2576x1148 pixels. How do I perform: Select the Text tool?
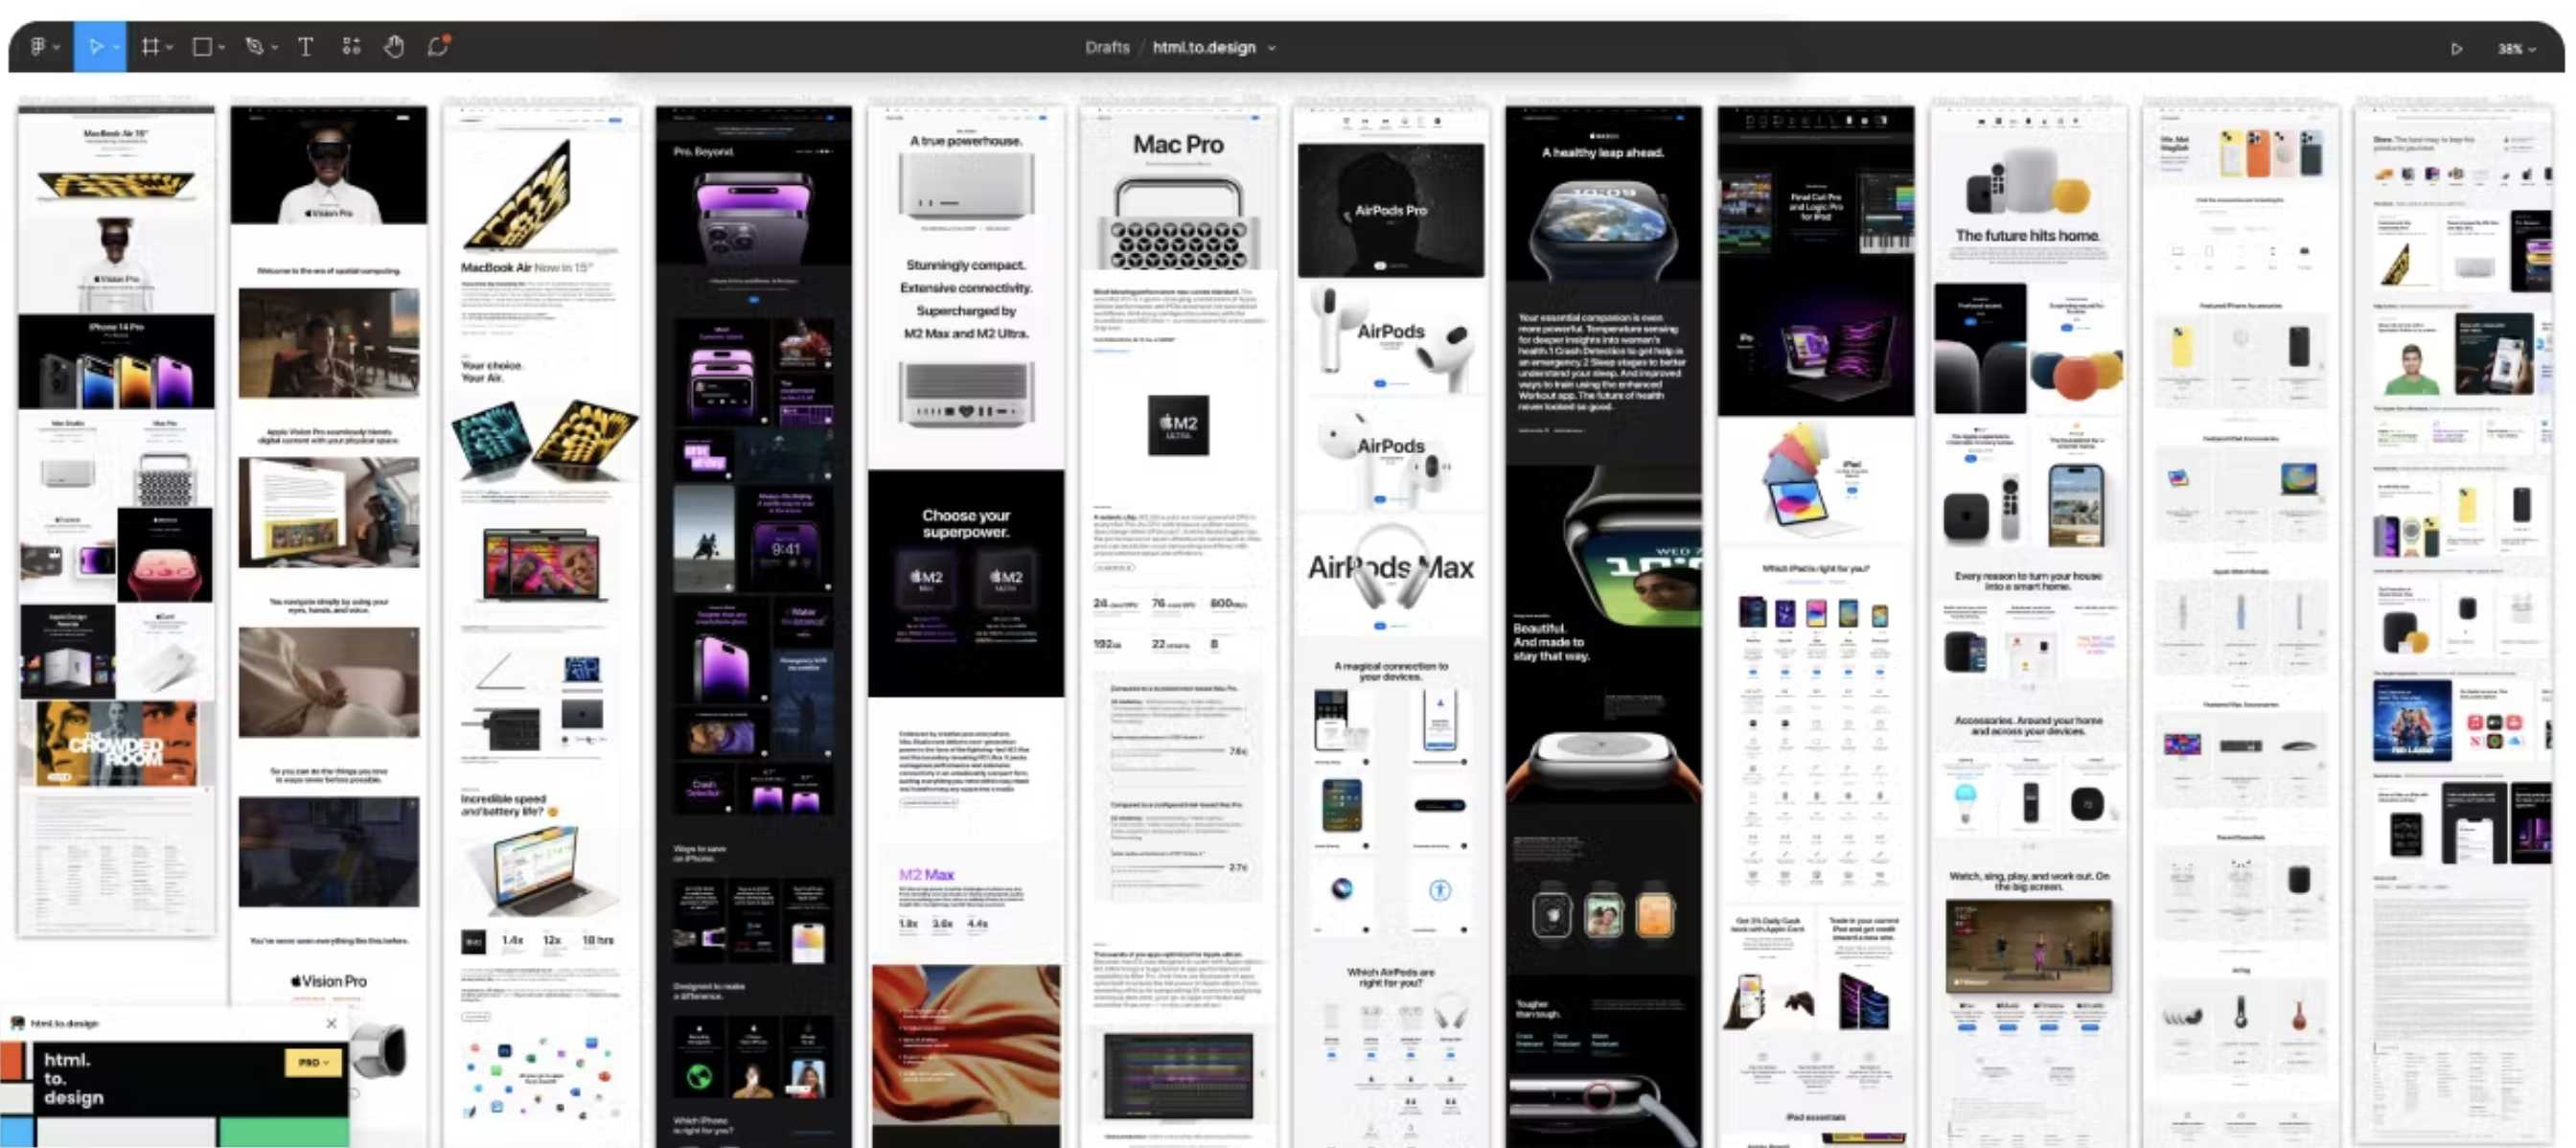pos(306,47)
